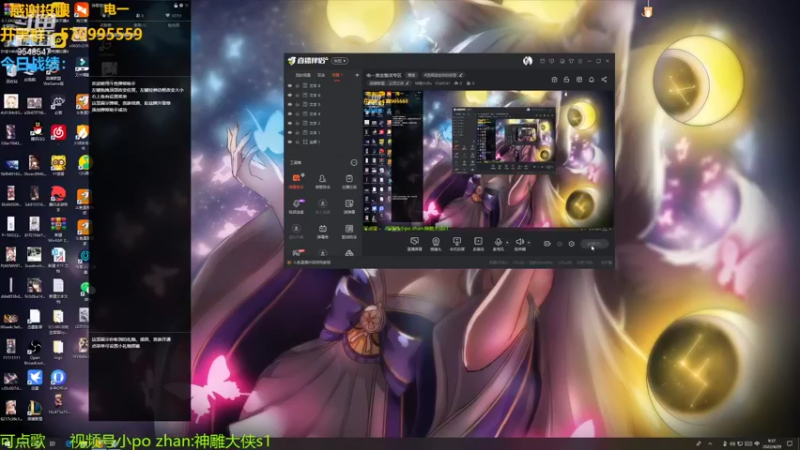Toggle visibility eye for 文本 5 layer

(290, 105)
